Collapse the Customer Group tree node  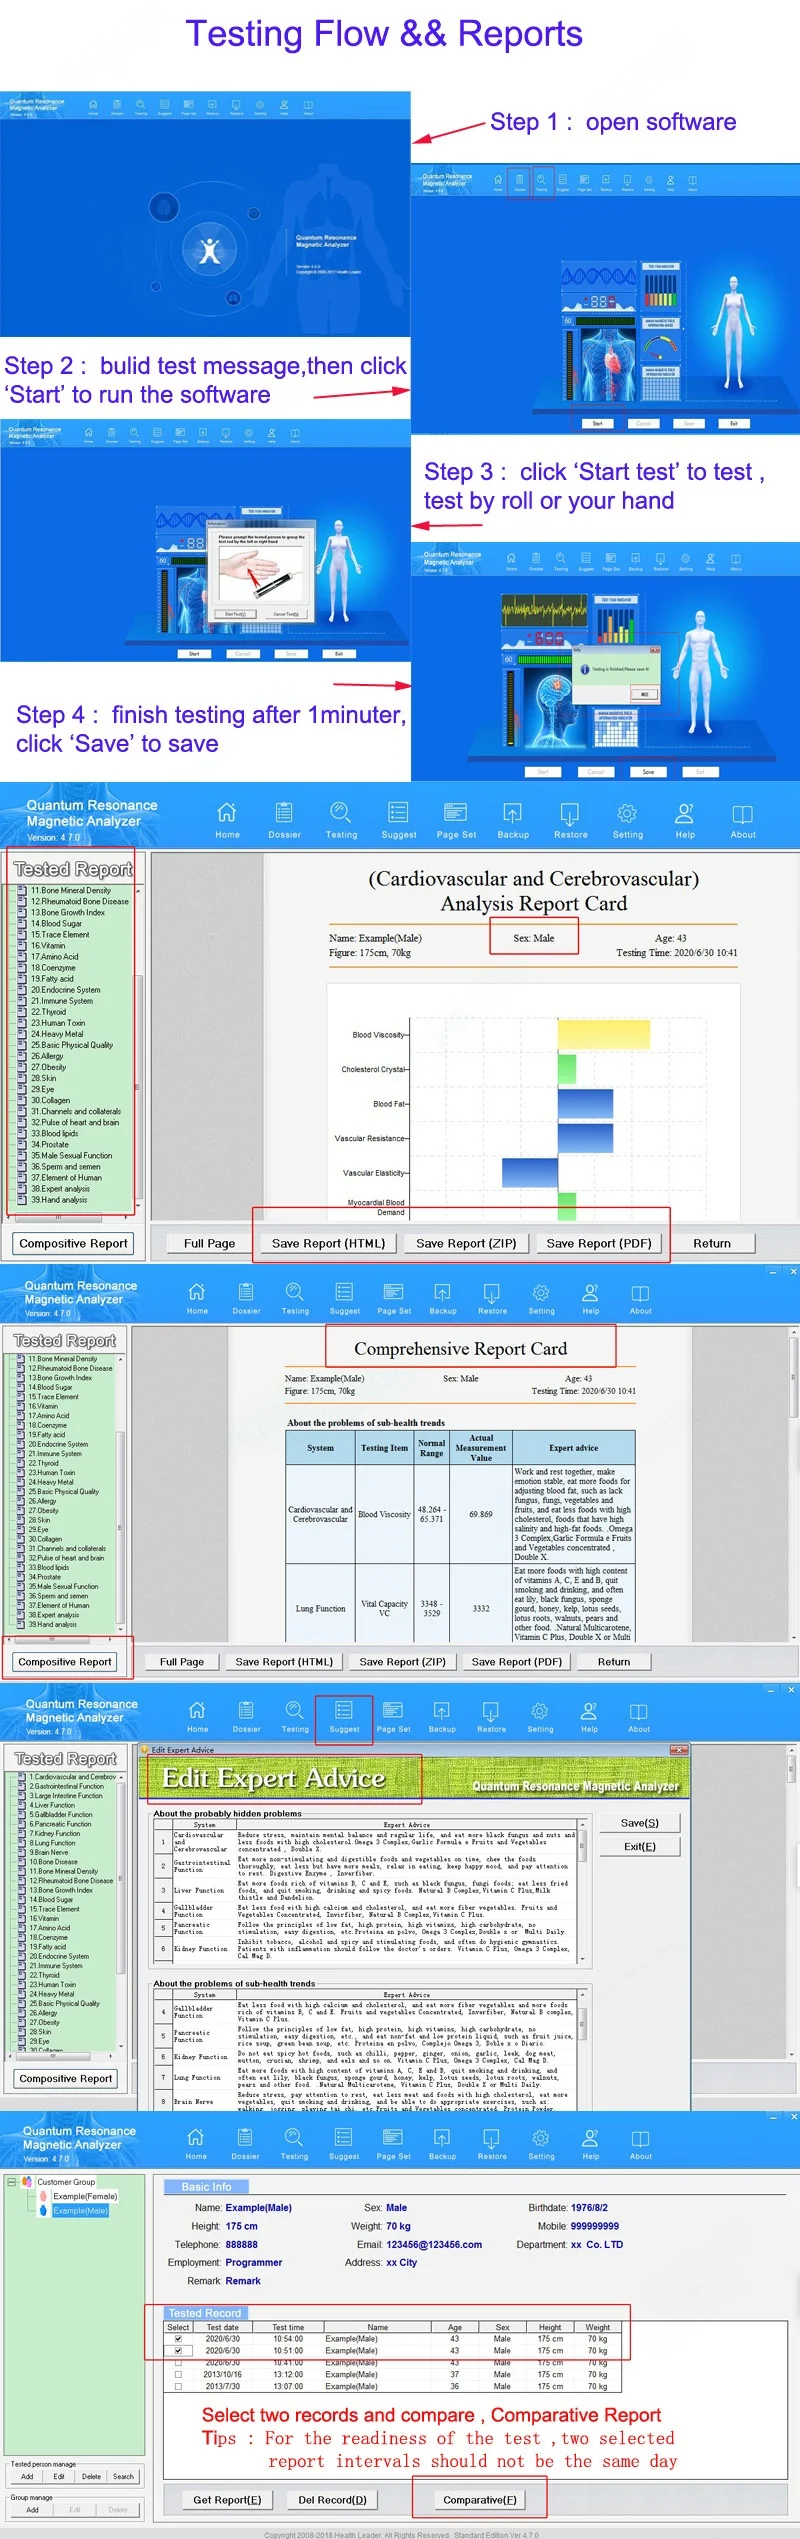pos(11,2182)
